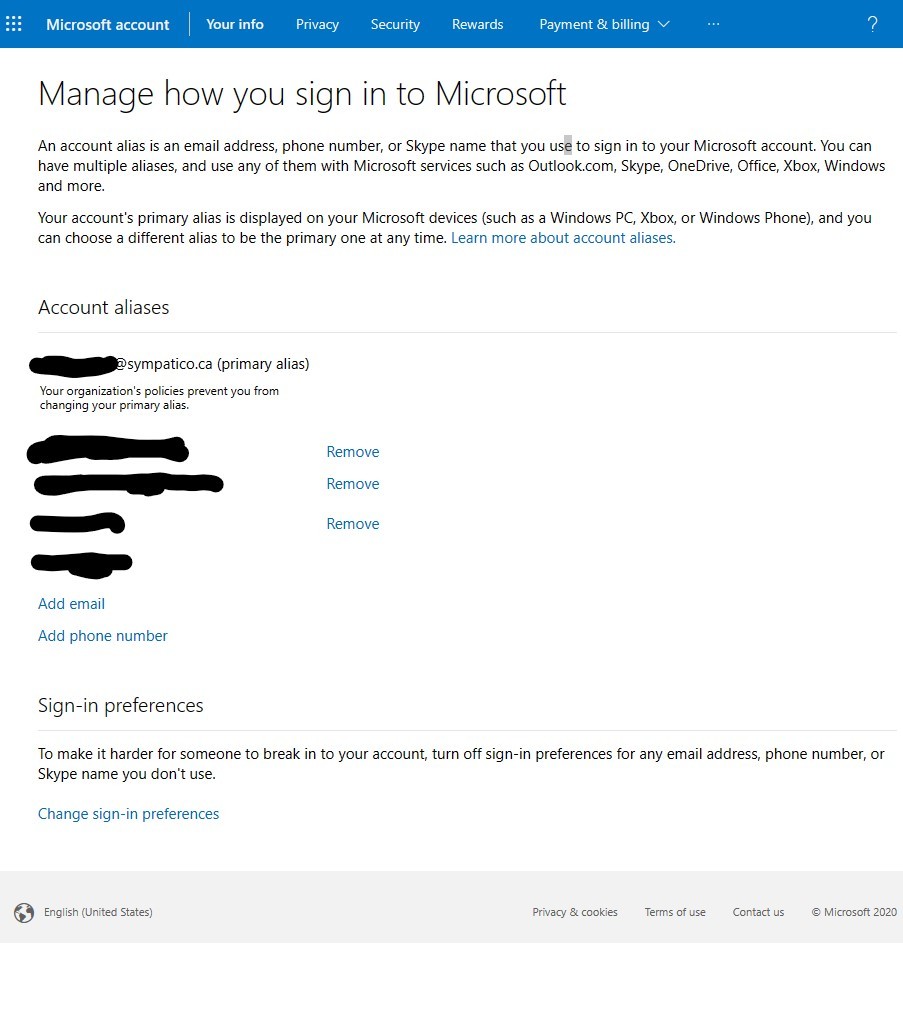Click Add phone number link
This screenshot has width=903, height=1012.
[102, 635]
